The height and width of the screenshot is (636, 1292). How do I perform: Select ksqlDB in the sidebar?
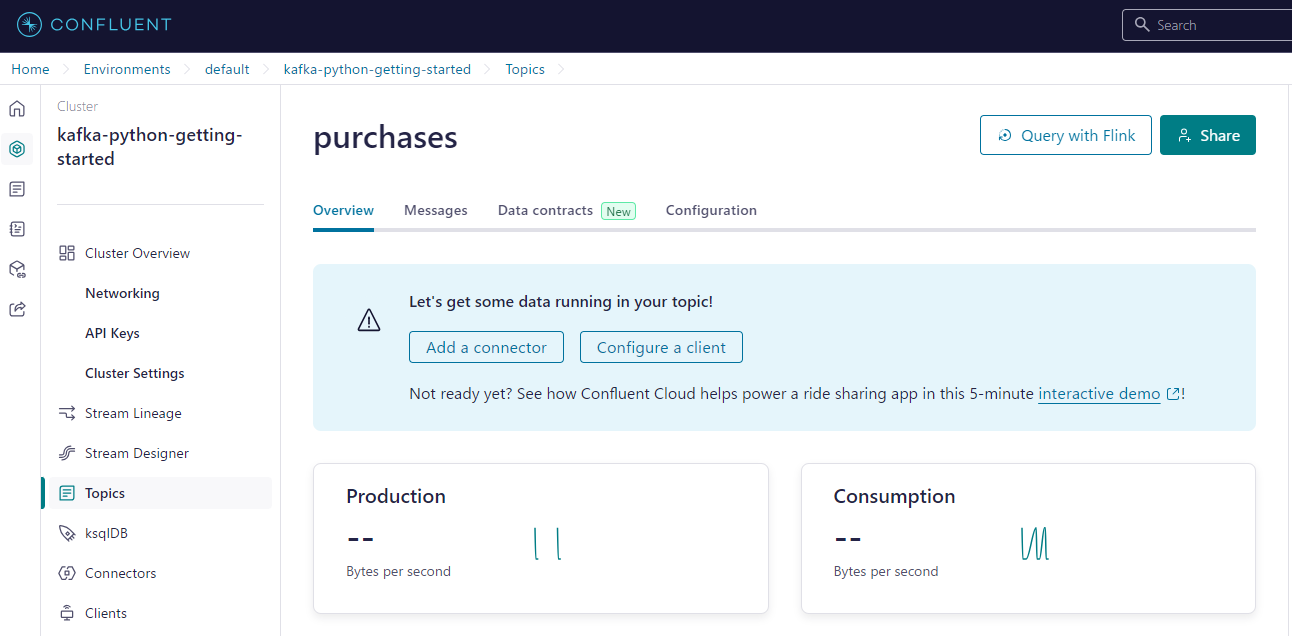[106, 533]
